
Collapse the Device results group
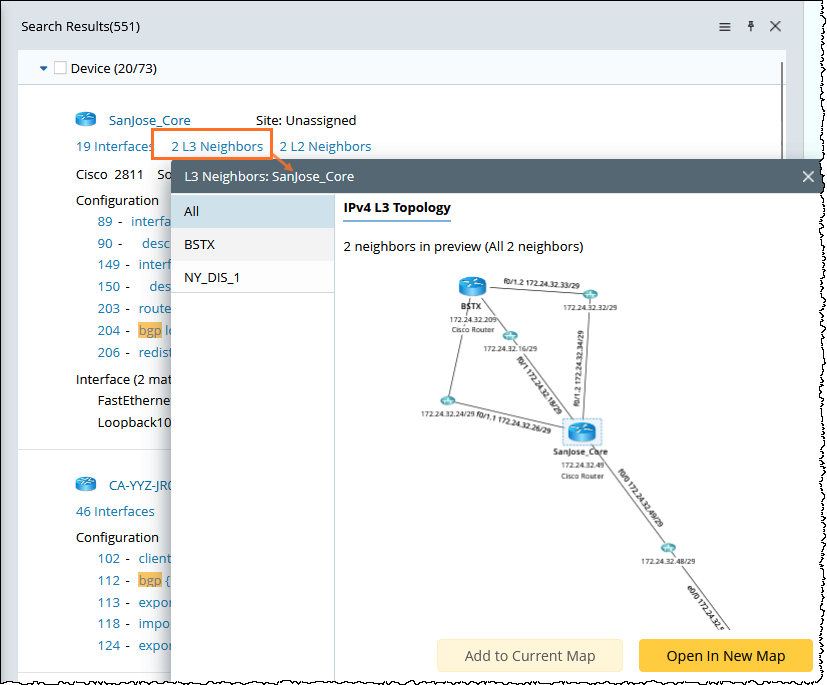44,69
